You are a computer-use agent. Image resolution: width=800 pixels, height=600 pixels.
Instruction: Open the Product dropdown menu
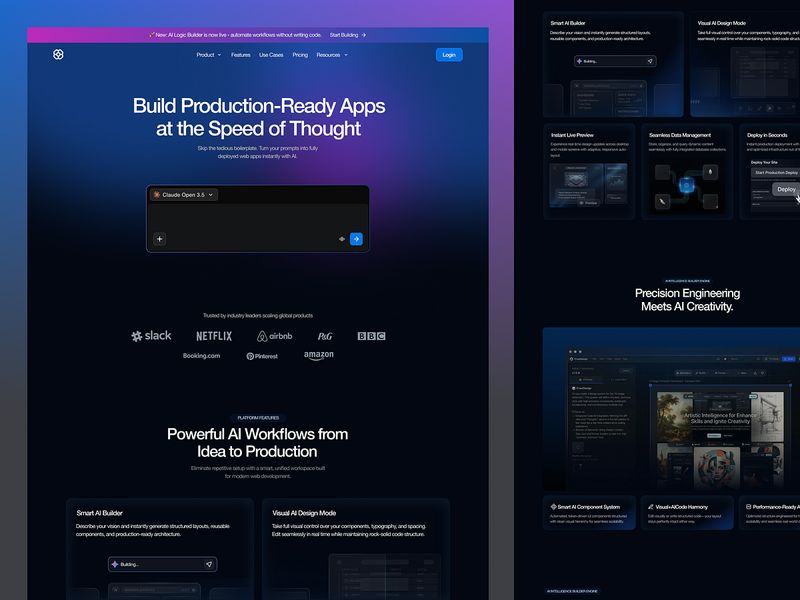(x=209, y=55)
